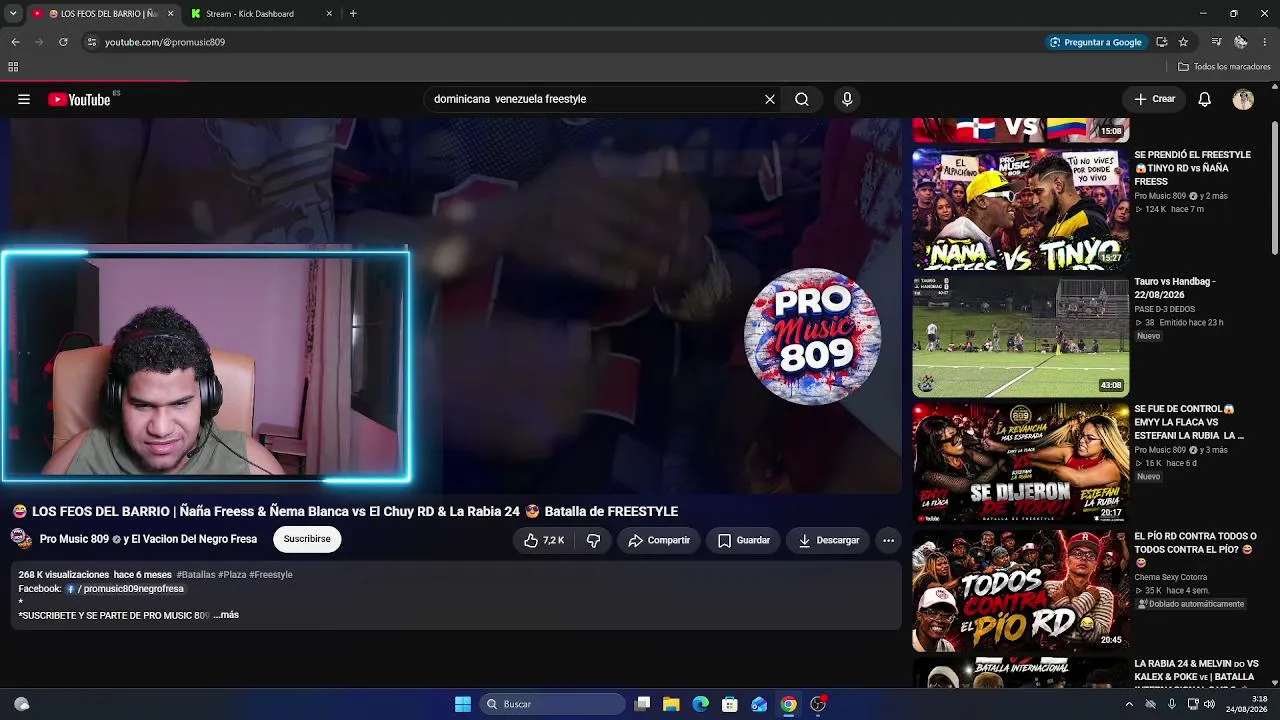This screenshot has height=720, width=1280.
Task: Click the address bar URL
Action: (165, 42)
